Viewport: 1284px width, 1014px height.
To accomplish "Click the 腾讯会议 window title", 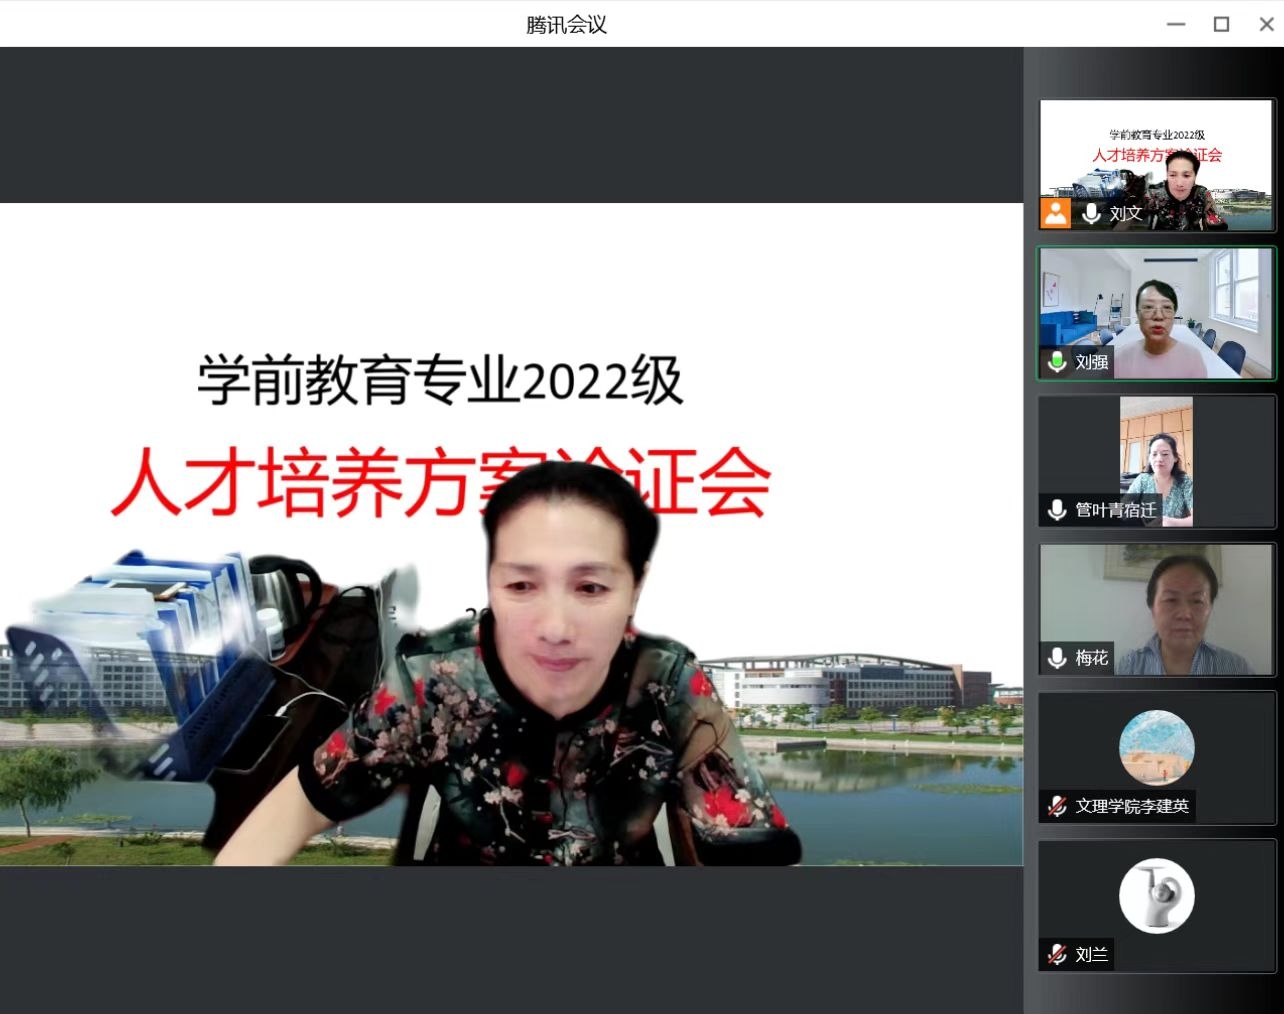I will tap(566, 24).
